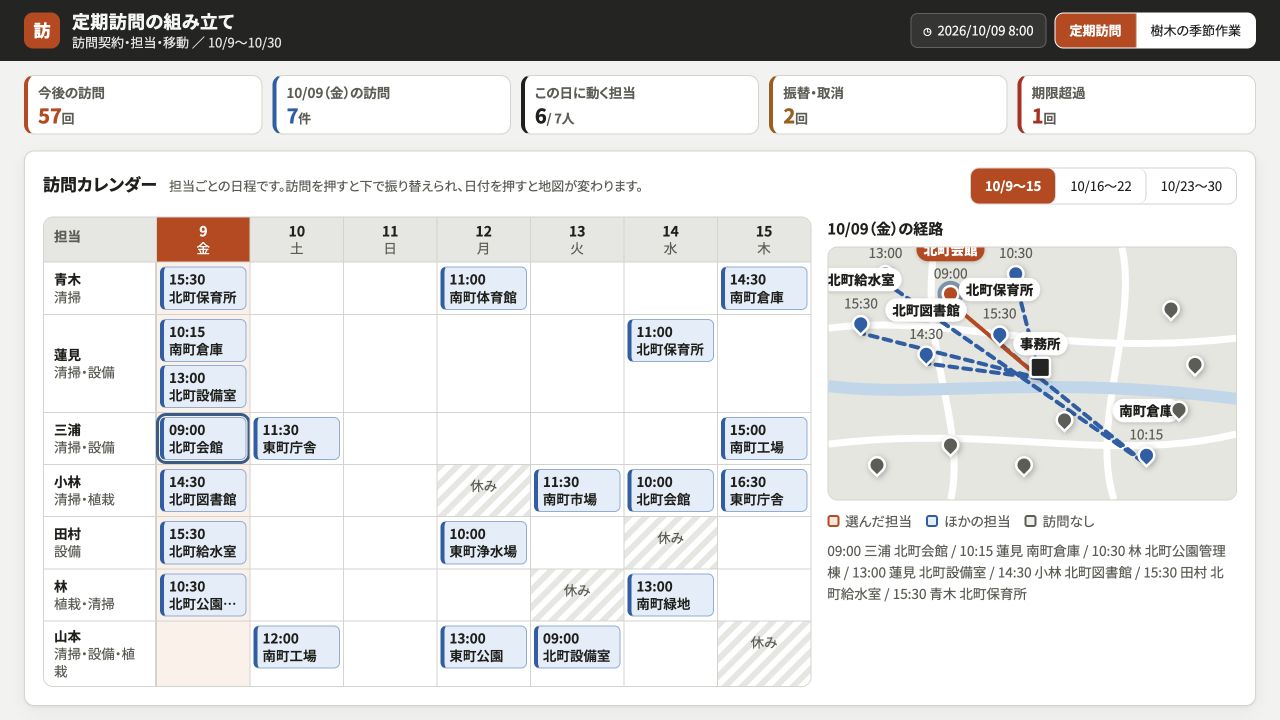Open 田村's 15:30 北町給水室 visit
The height and width of the screenshot is (720, 1280).
[203, 542]
